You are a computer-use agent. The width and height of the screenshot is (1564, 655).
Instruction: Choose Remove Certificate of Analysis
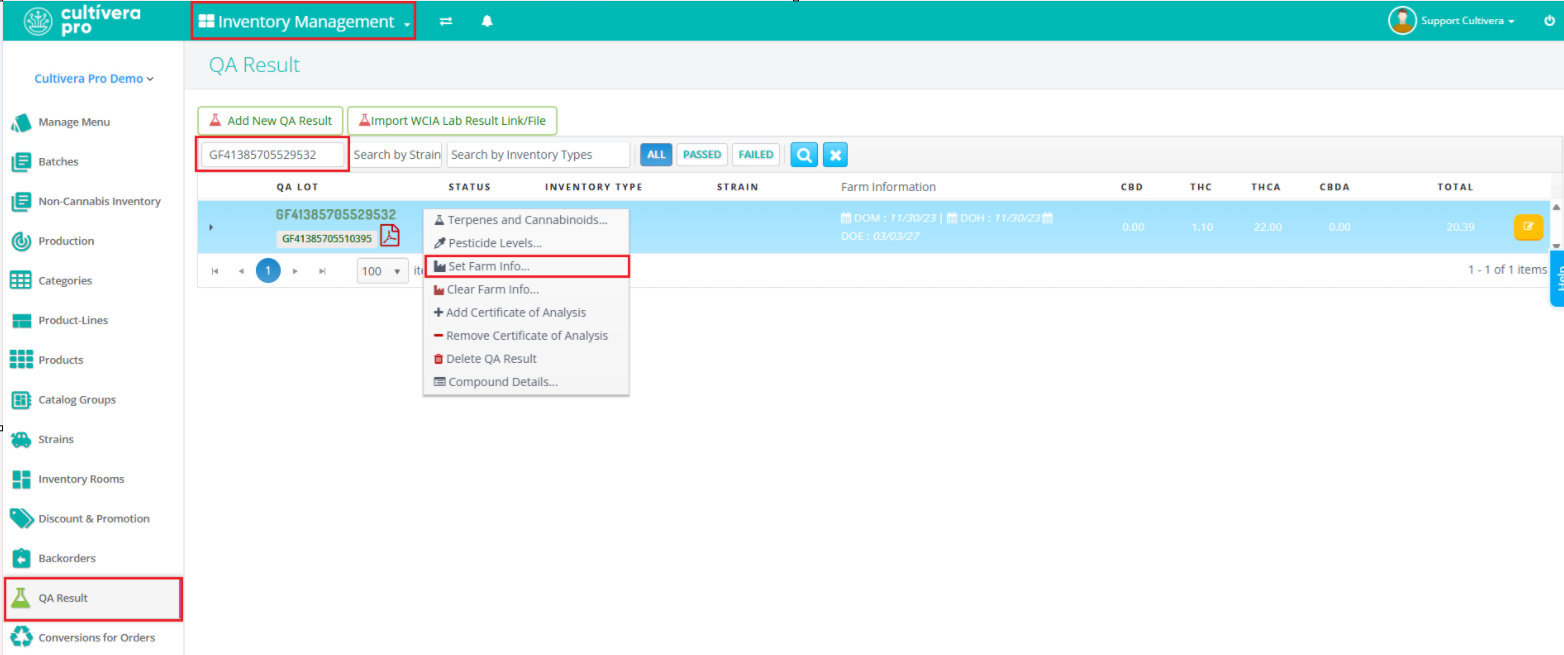(526, 336)
